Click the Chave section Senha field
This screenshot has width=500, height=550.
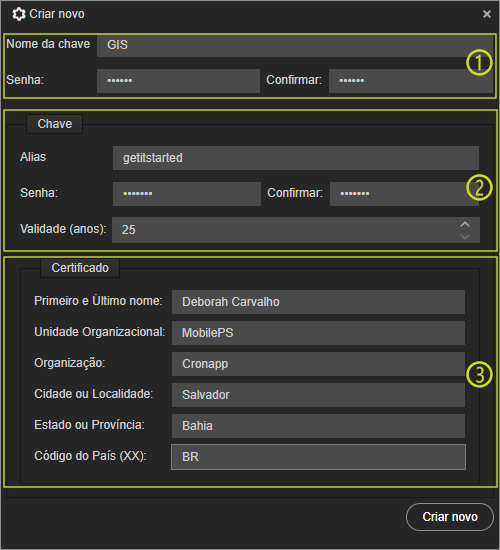187,194
